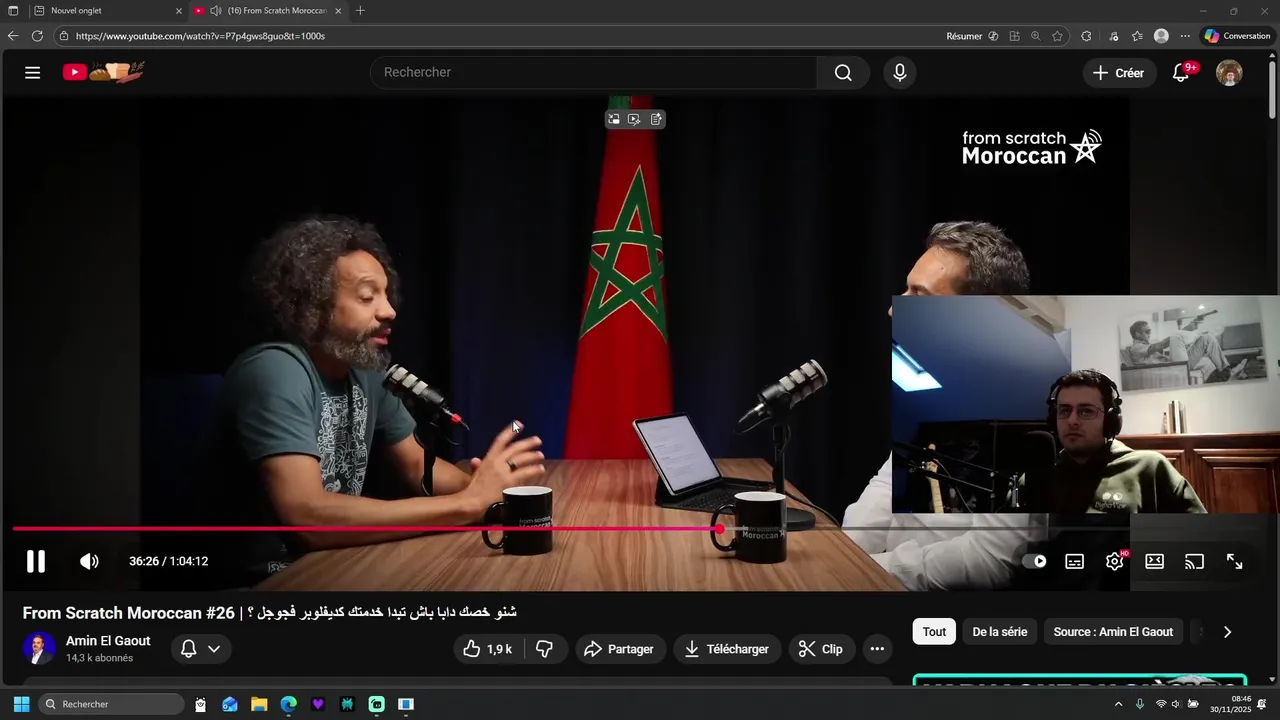Go back in the browser
The image size is (1280, 720).
(13, 36)
